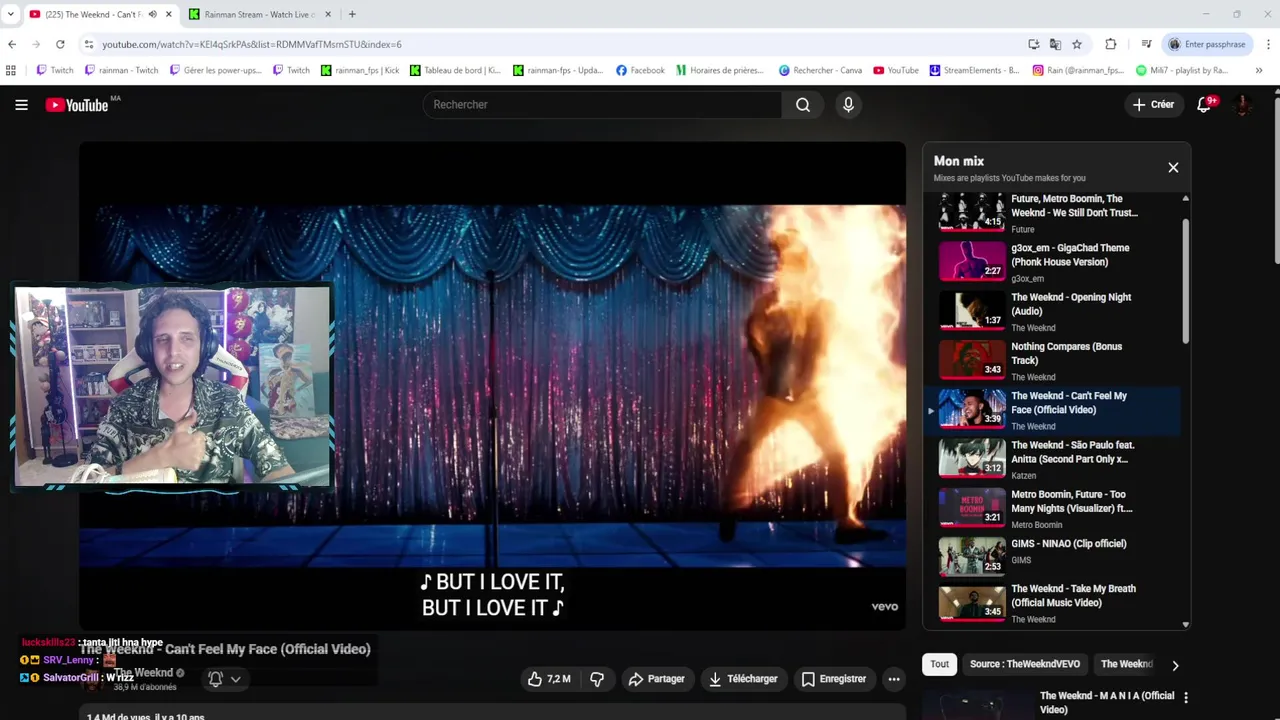The height and width of the screenshot is (720, 1280).
Task: Open Chrome three-dot menu
Action: coord(1268,44)
